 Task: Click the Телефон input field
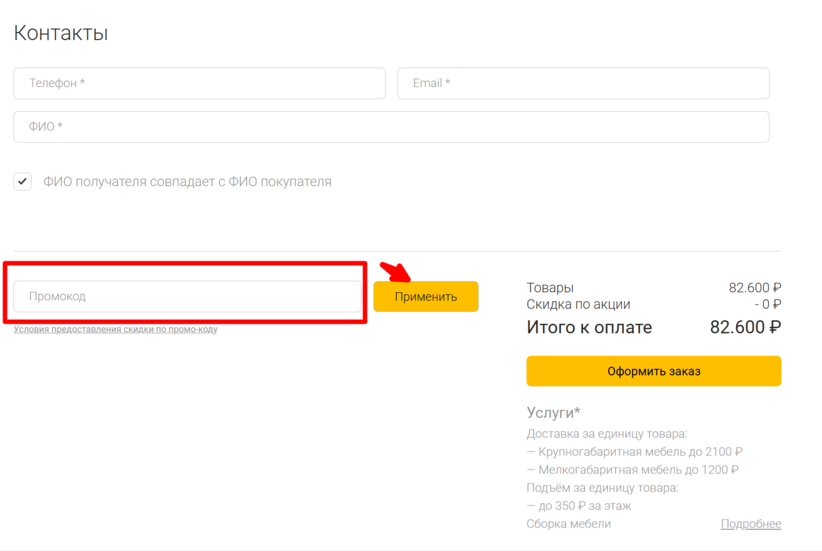pos(199,83)
